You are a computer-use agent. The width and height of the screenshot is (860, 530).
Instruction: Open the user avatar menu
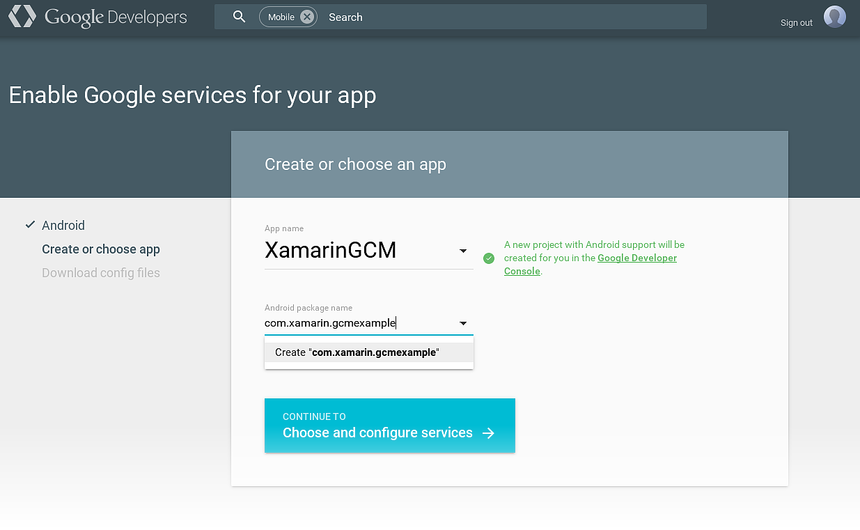(x=834, y=16)
